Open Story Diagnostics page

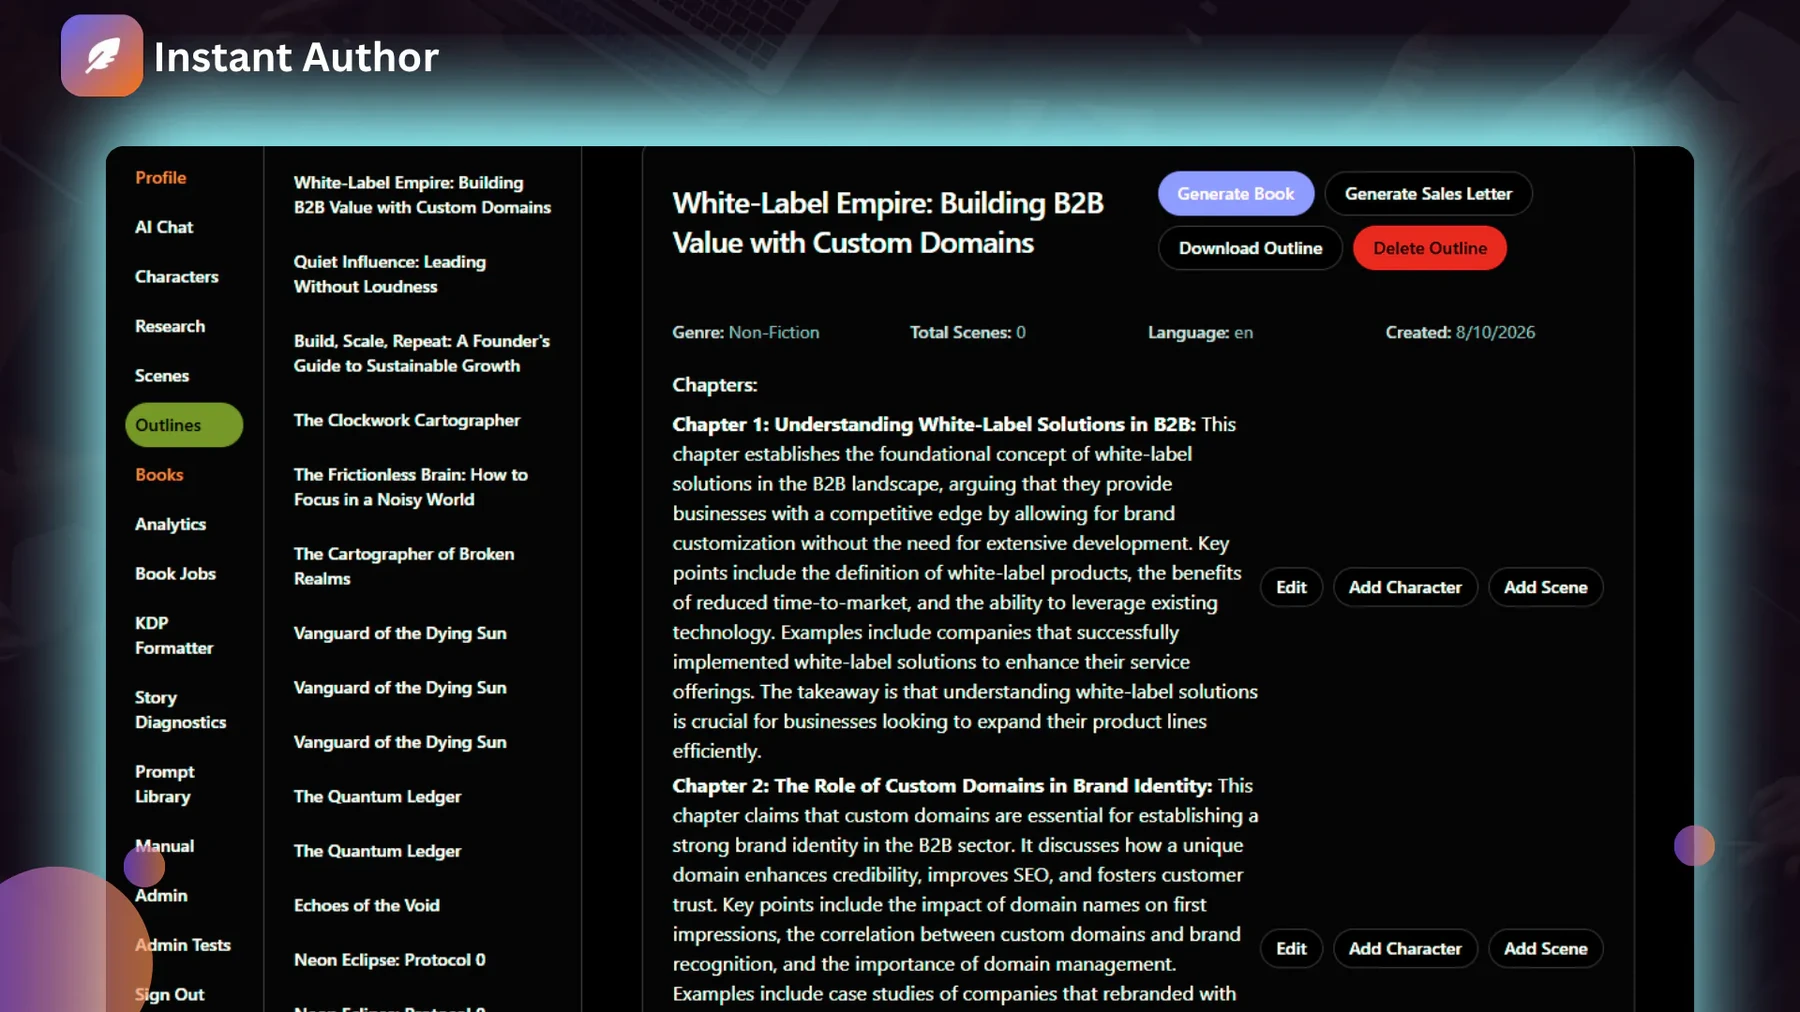(180, 710)
